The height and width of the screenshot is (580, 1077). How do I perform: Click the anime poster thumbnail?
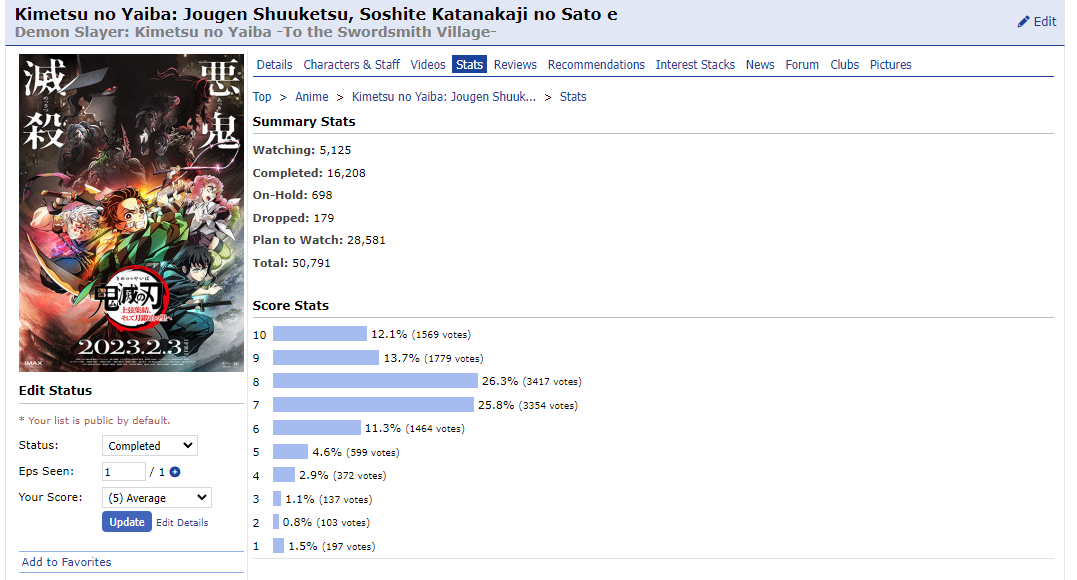(131, 213)
